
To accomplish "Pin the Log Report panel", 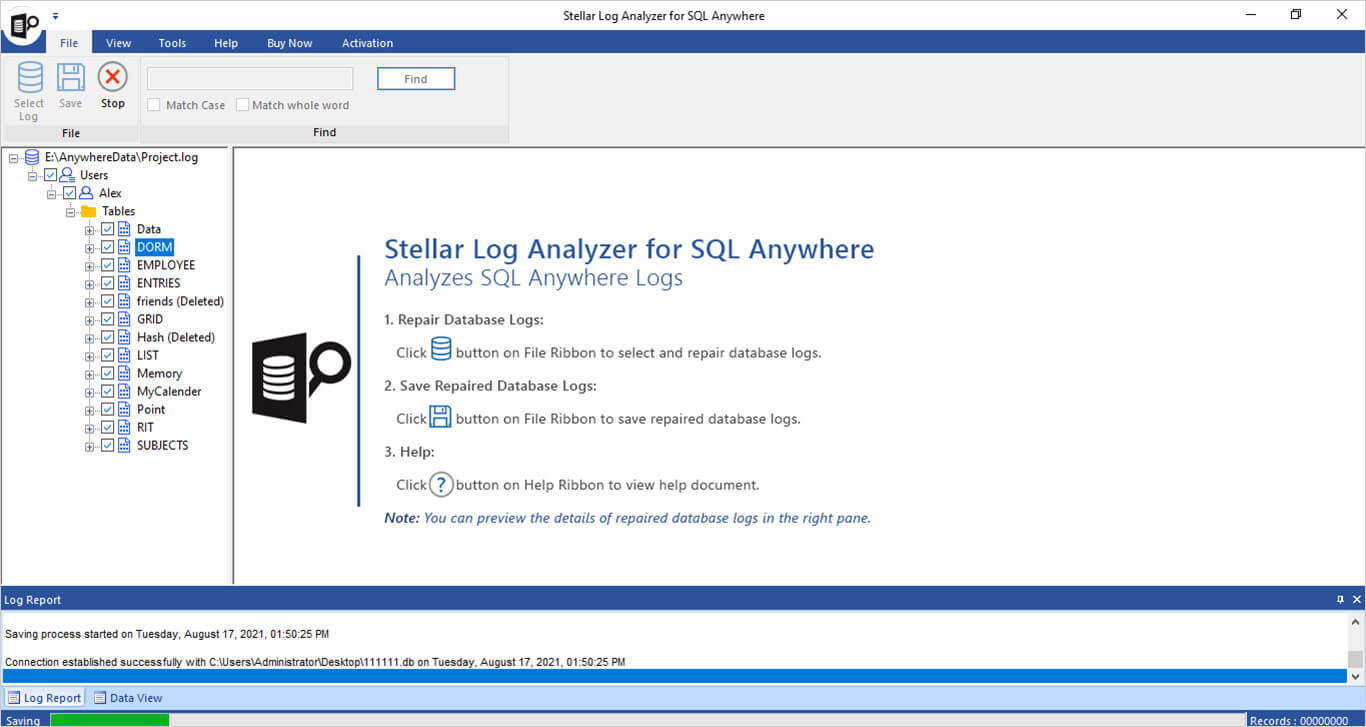I will click(x=1341, y=600).
